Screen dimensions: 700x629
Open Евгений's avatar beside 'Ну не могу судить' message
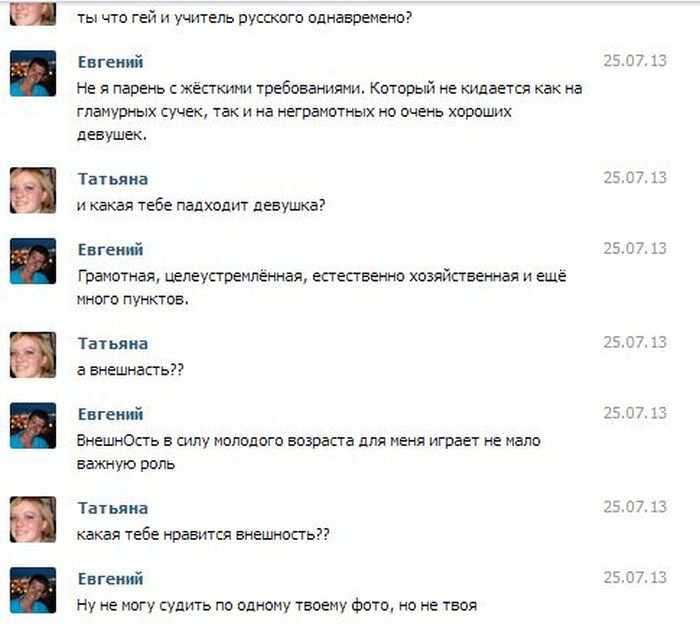33,590
